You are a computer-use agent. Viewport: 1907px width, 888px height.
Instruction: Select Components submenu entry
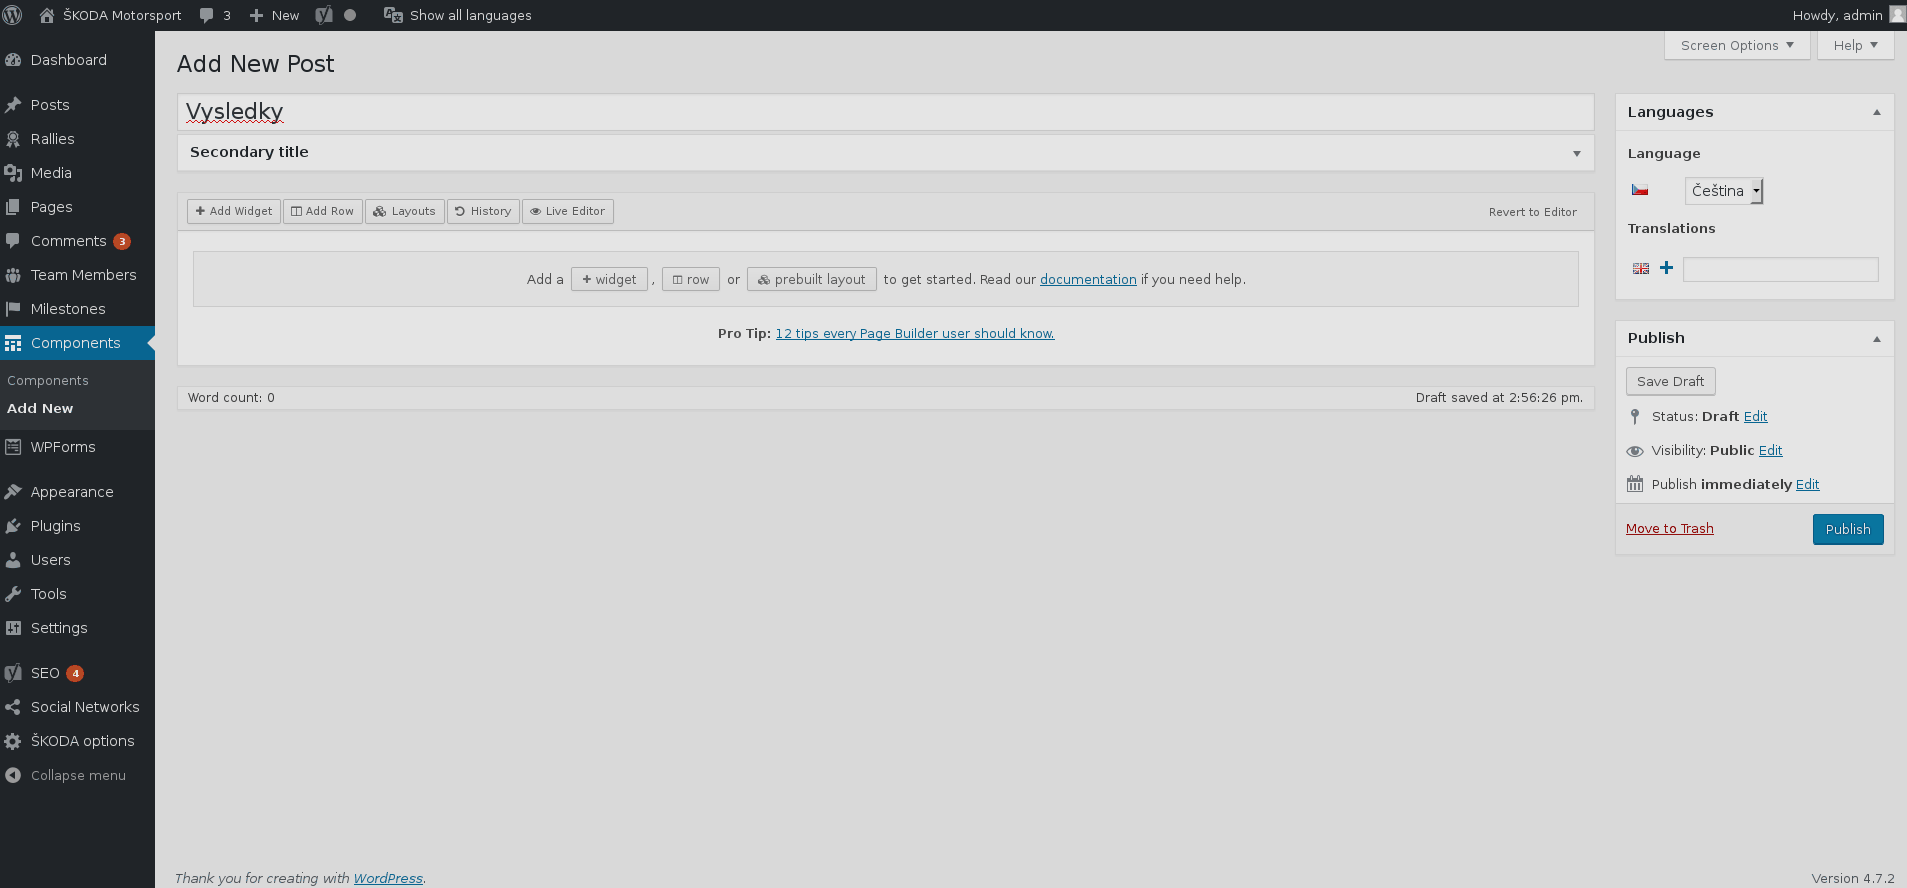pos(48,381)
